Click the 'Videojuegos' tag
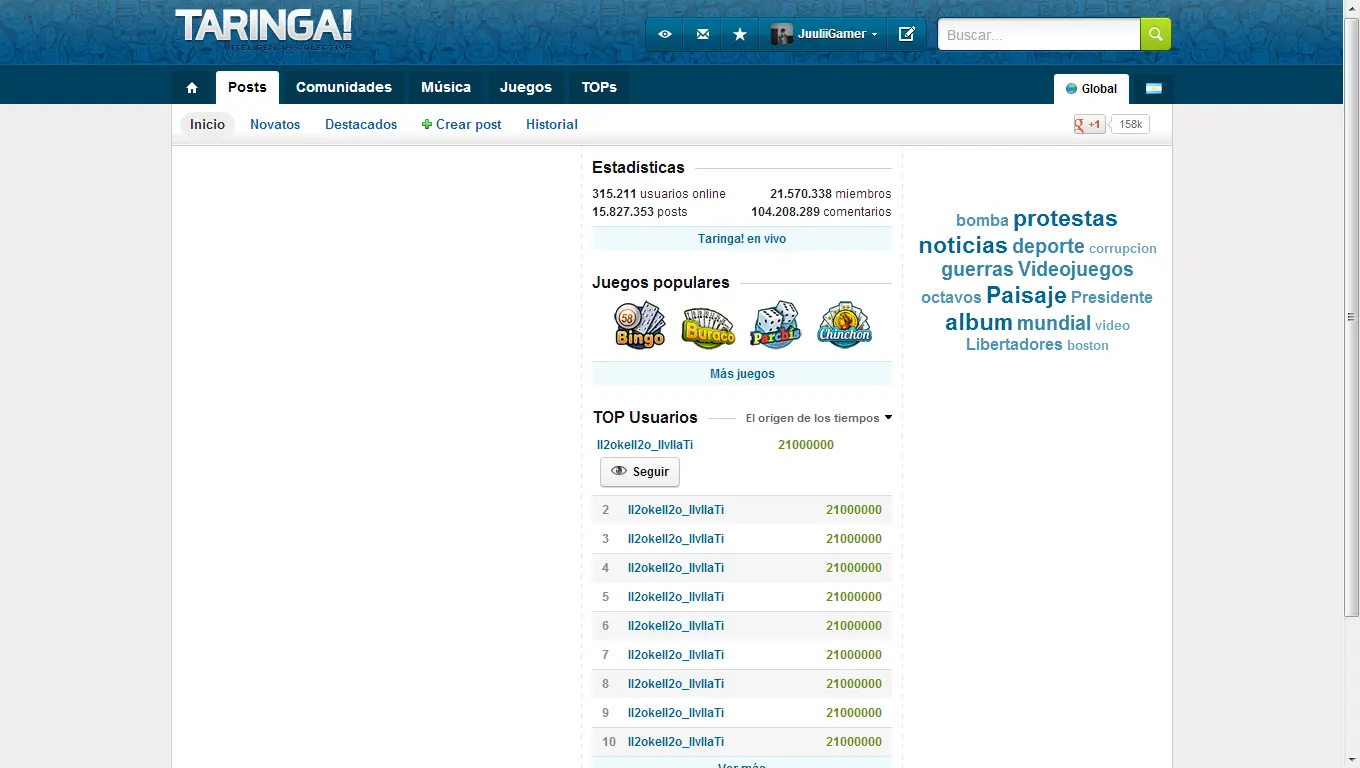This screenshot has width=1360, height=768. point(1076,269)
